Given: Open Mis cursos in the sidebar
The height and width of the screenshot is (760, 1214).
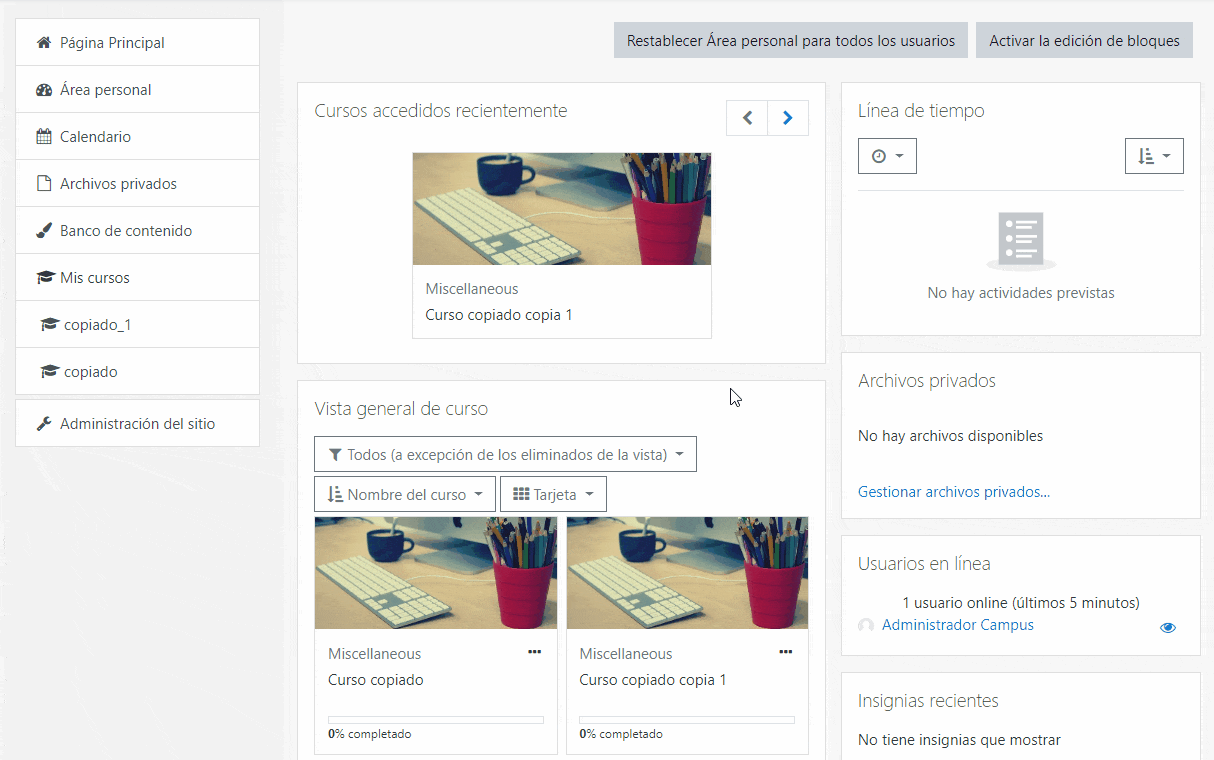Looking at the screenshot, I should click(x=95, y=278).
